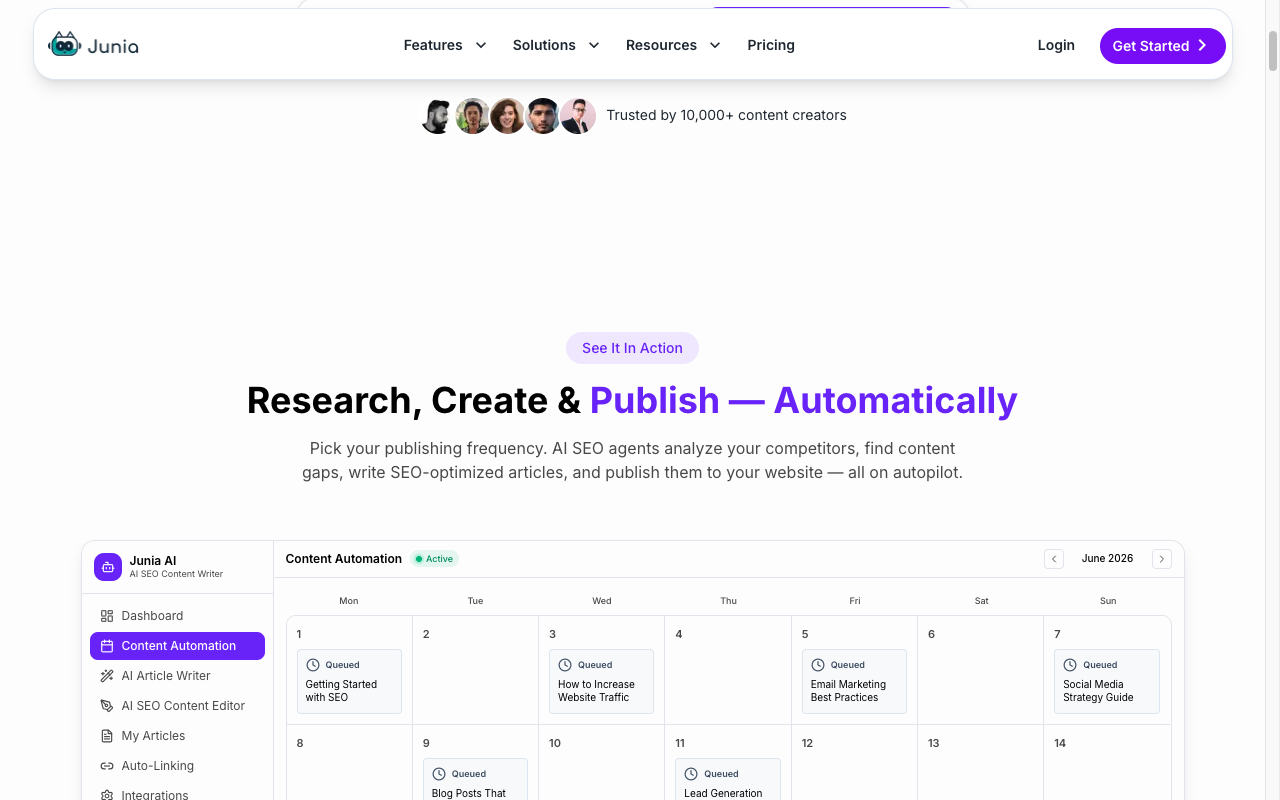1280x800 pixels.
Task: Click clock icon on Getting Started with SEO card
Action: click(313, 665)
